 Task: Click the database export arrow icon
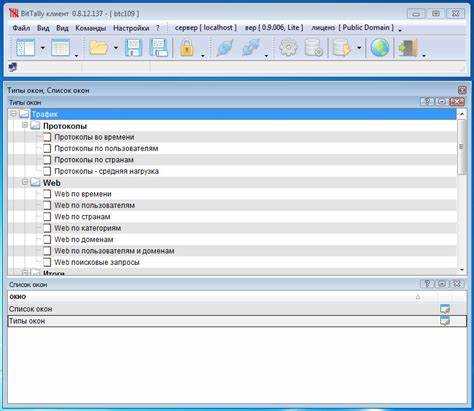pos(342,48)
